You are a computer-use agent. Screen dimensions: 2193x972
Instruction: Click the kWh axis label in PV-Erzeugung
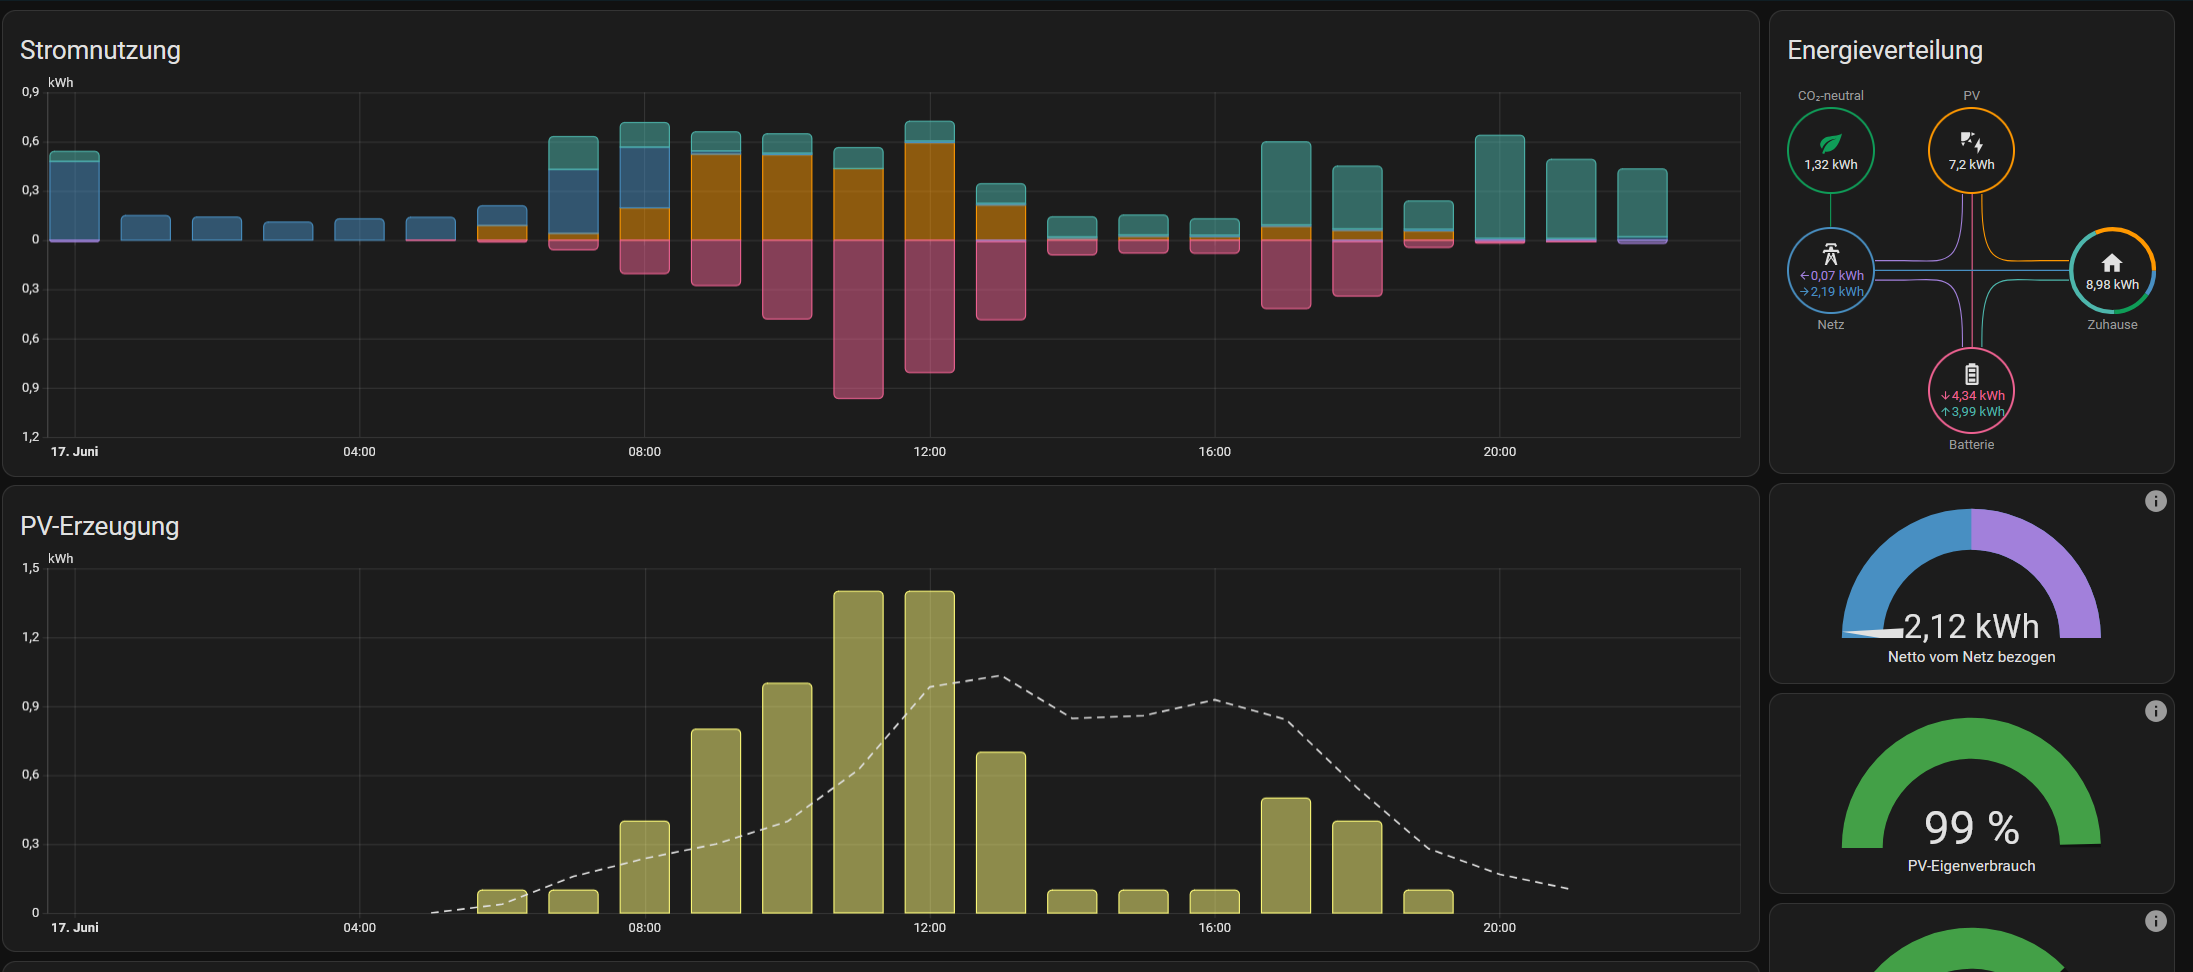pyautogui.click(x=61, y=558)
